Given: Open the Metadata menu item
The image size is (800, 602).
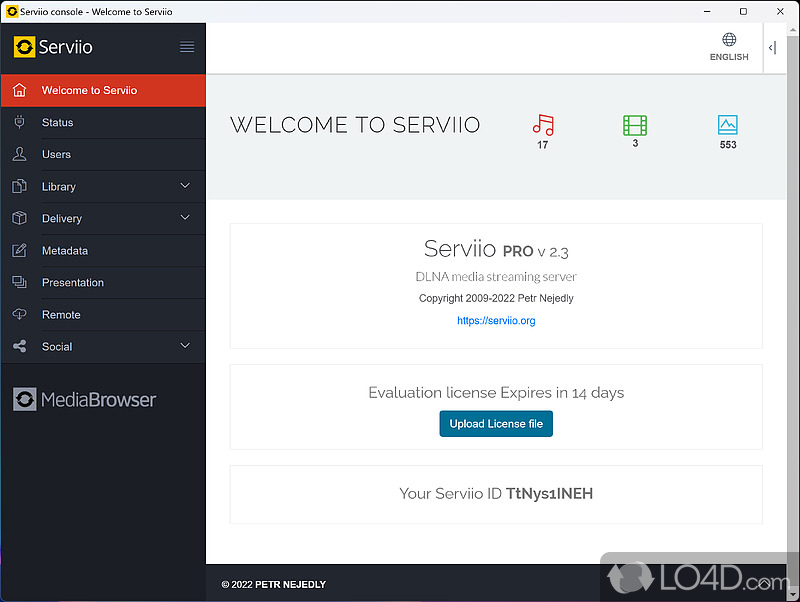Looking at the screenshot, I should [103, 250].
